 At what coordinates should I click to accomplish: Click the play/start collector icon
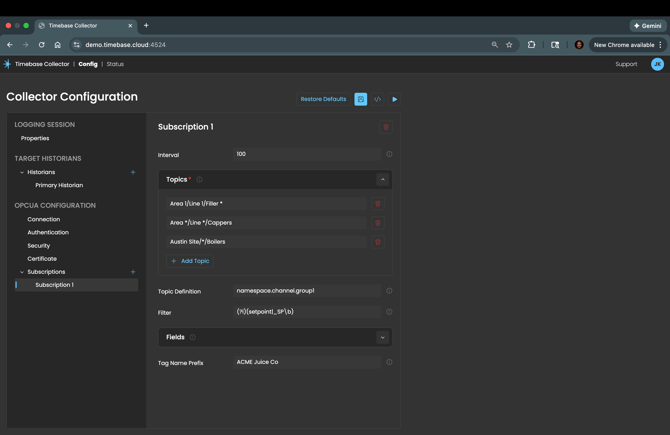[x=395, y=99]
